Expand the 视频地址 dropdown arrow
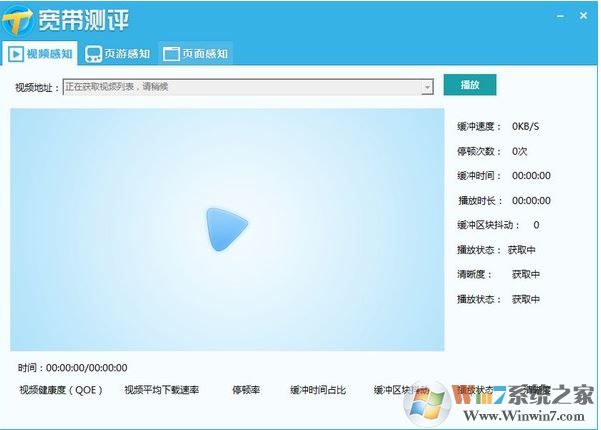Image resolution: width=601 pixels, height=430 pixels. [x=427, y=87]
